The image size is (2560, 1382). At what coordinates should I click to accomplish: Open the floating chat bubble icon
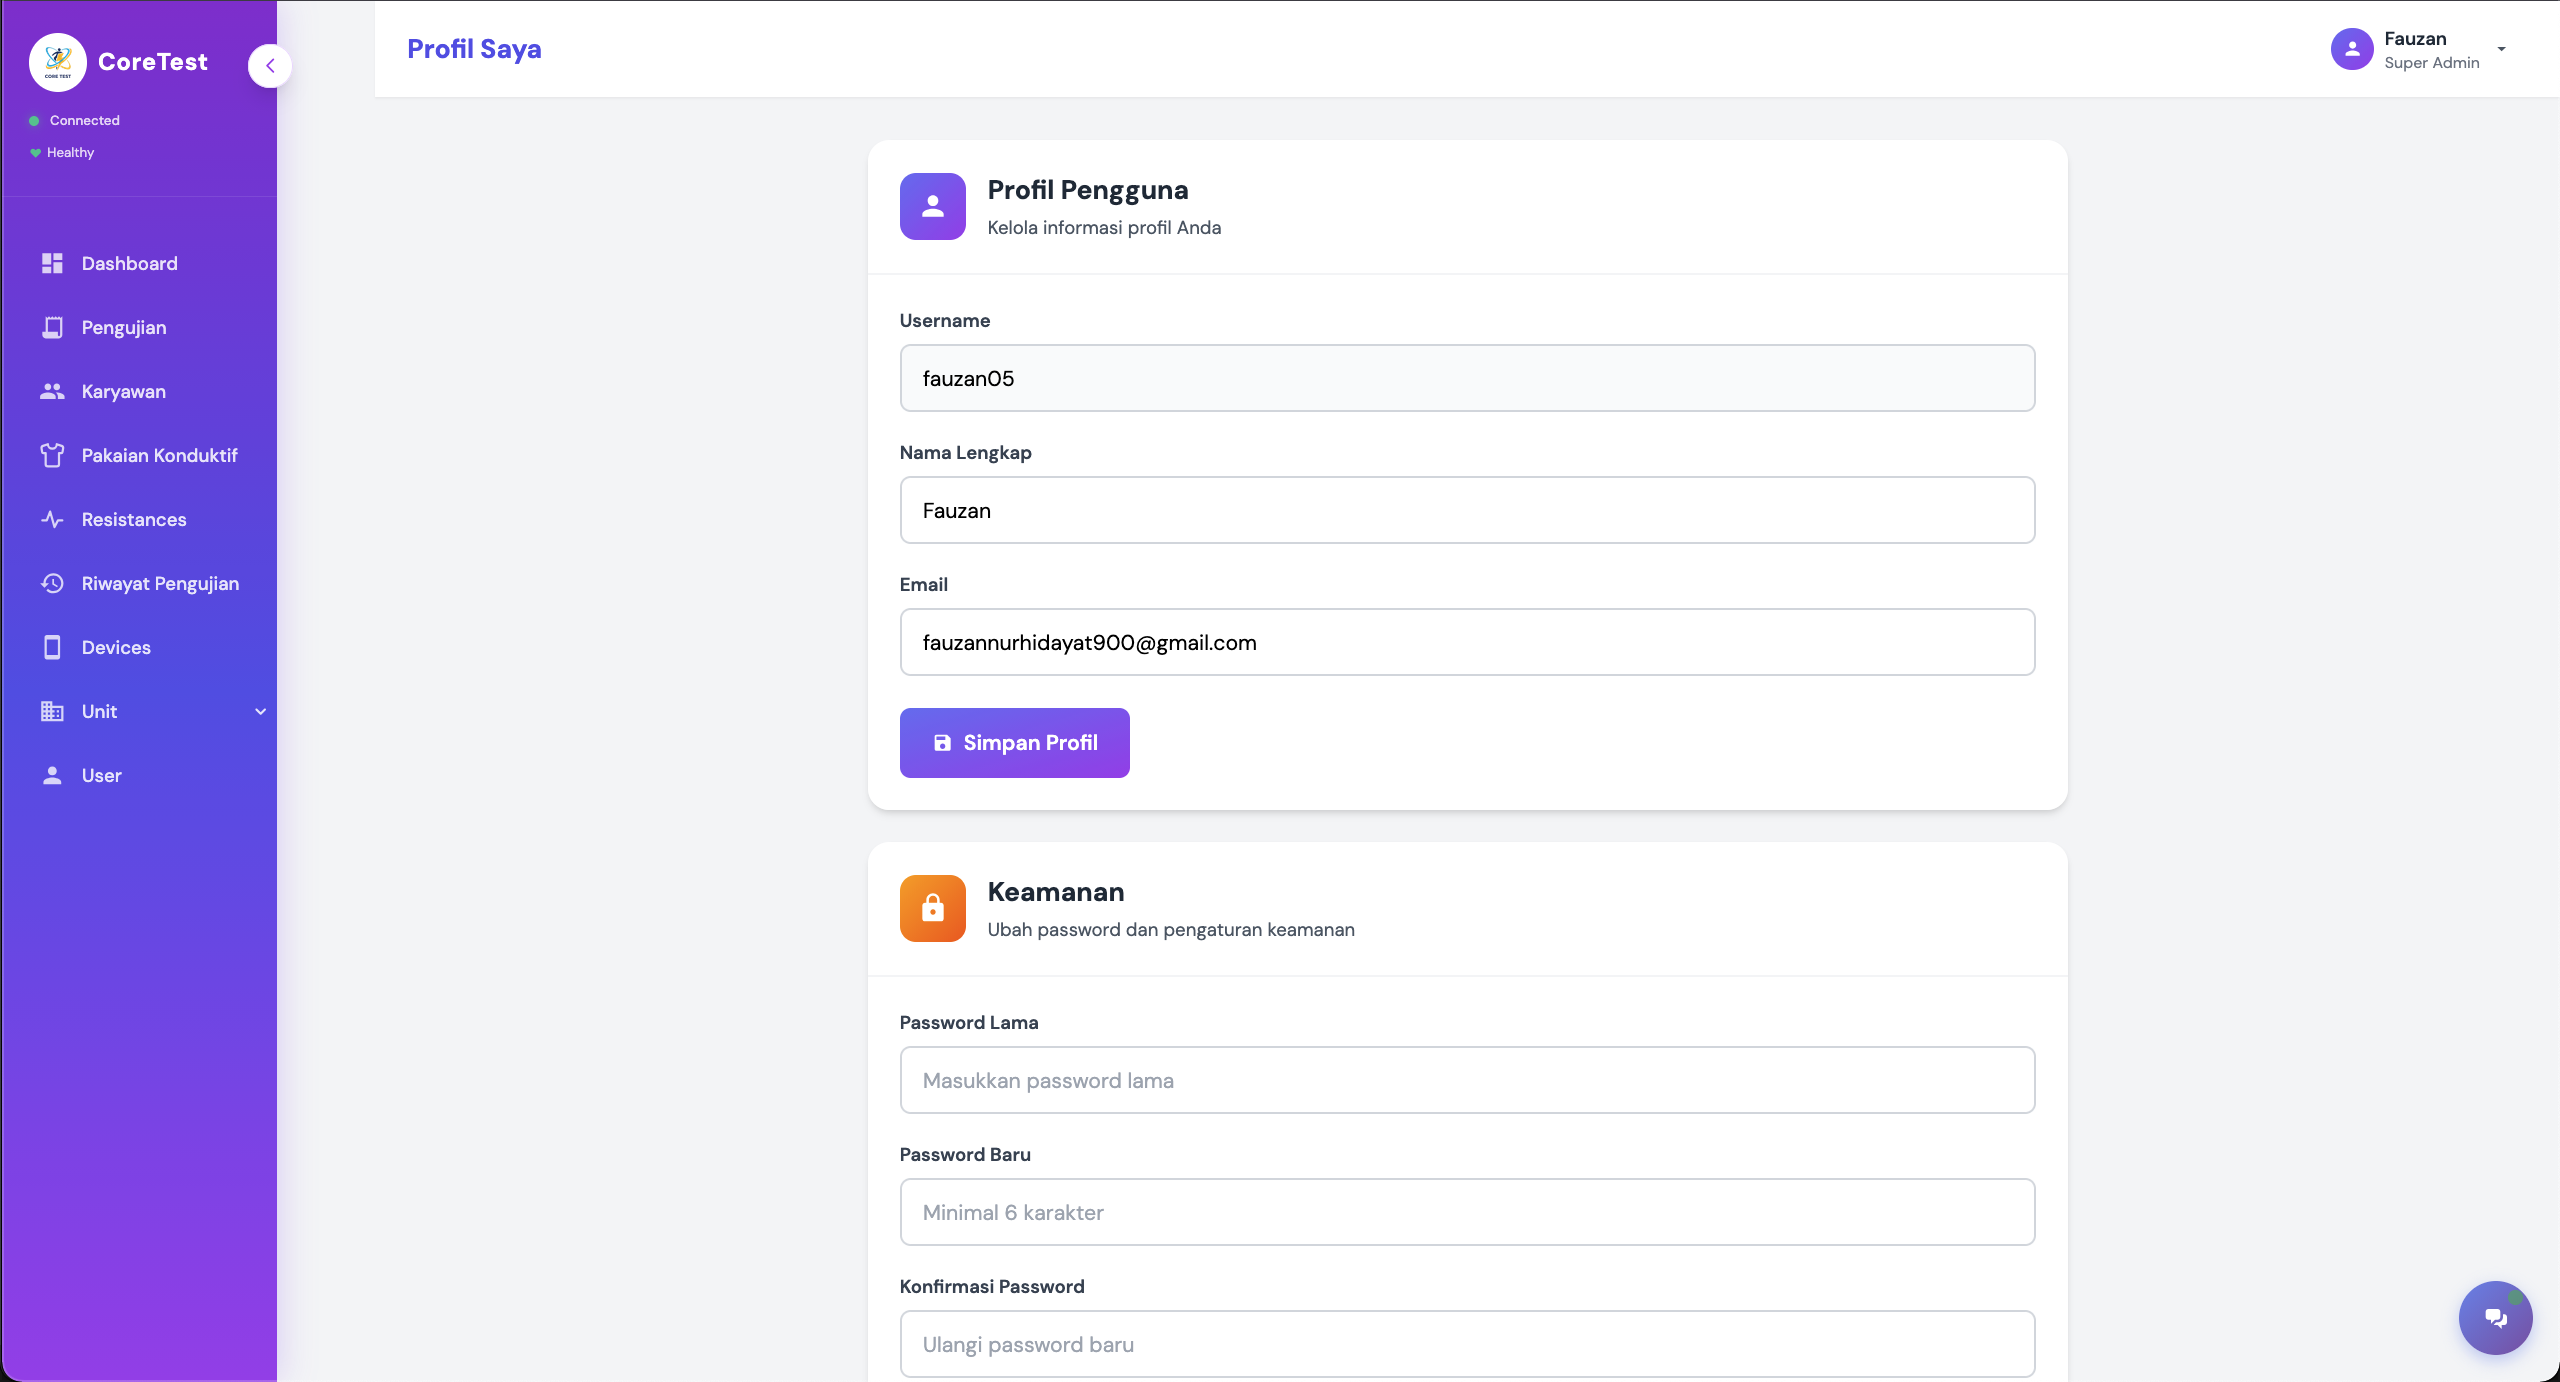(x=2494, y=1317)
